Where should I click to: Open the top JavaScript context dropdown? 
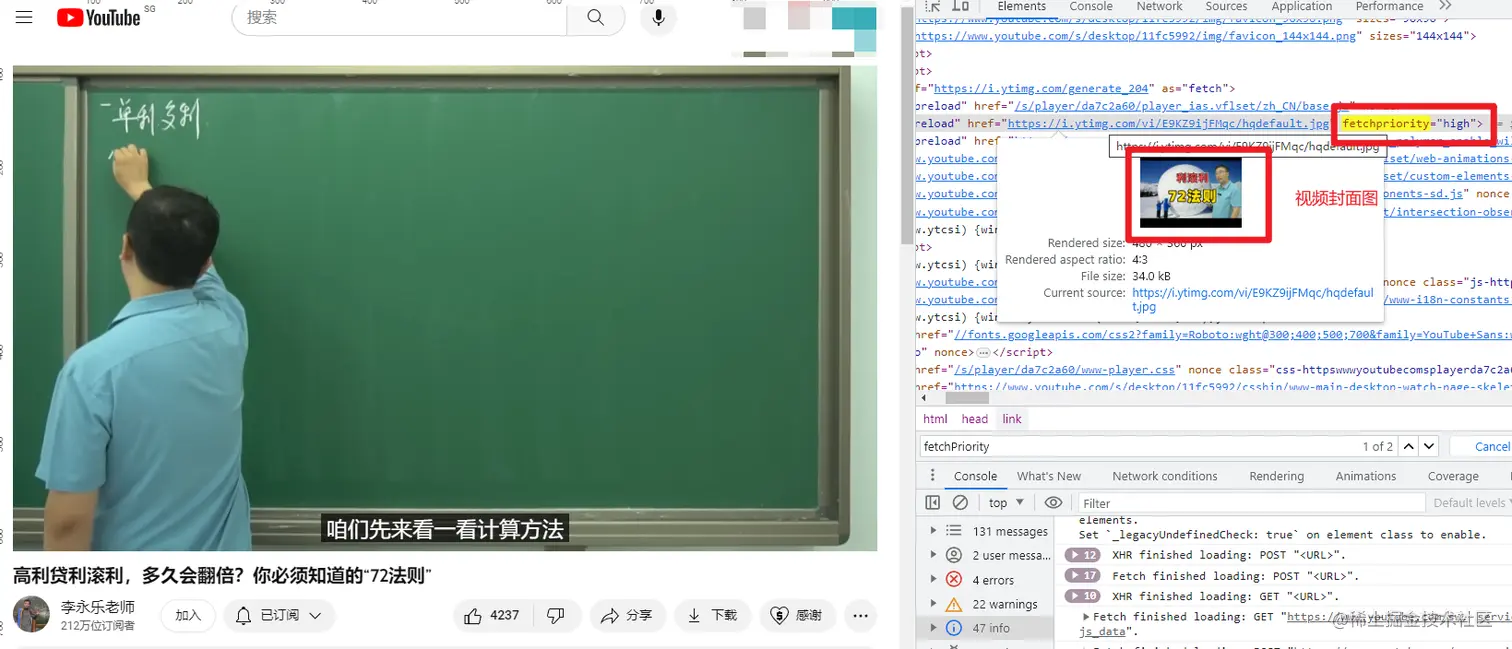click(1006, 503)
